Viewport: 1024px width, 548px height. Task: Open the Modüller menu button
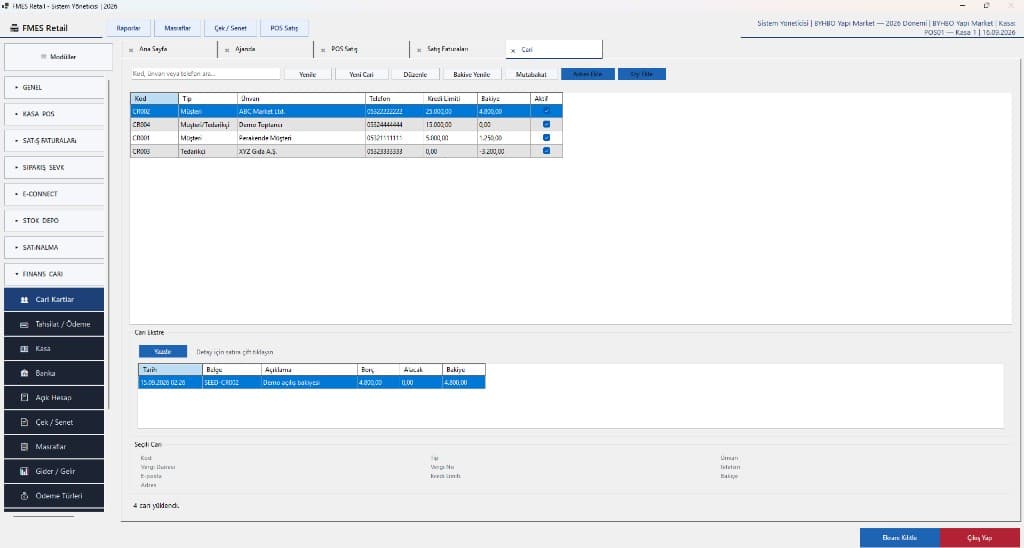59,57
